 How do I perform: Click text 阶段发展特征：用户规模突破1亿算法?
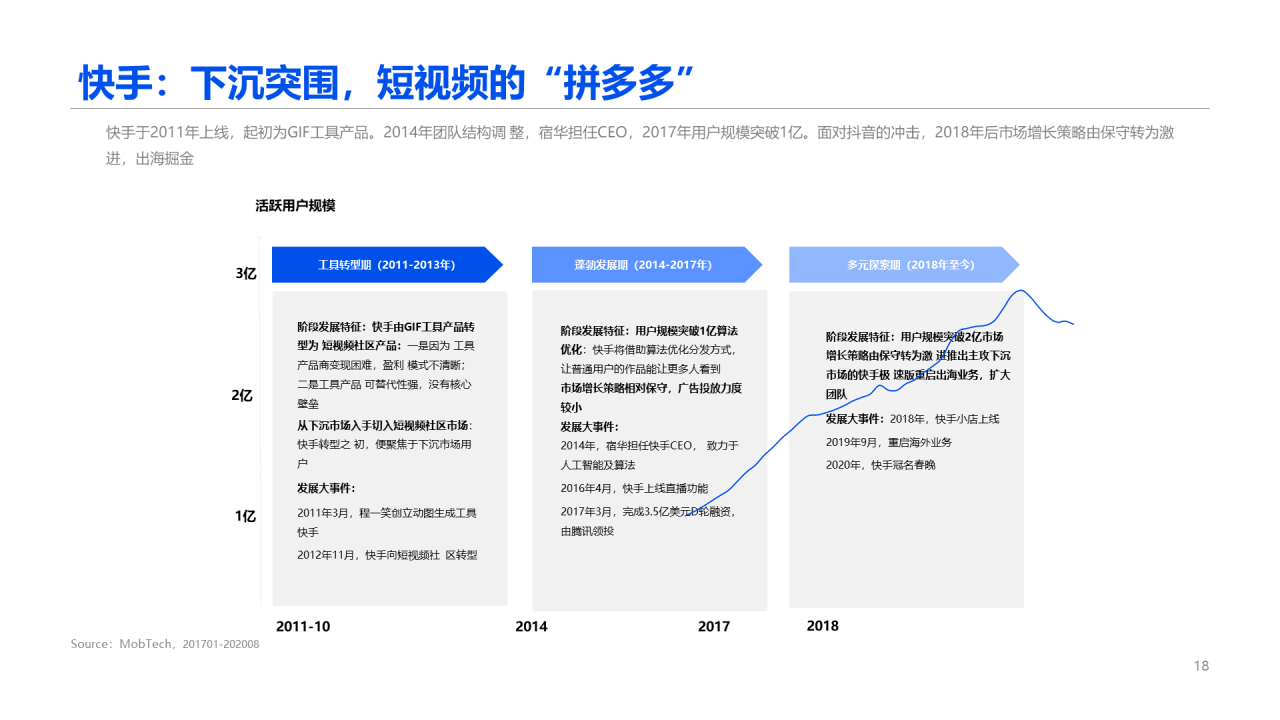[649, 330]
